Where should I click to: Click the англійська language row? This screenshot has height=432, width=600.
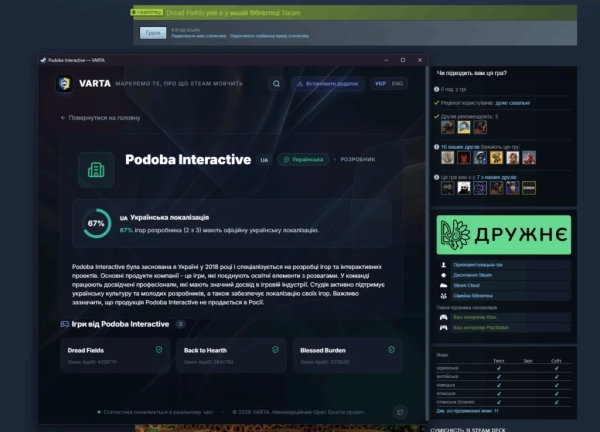click(x=504, y=377)
